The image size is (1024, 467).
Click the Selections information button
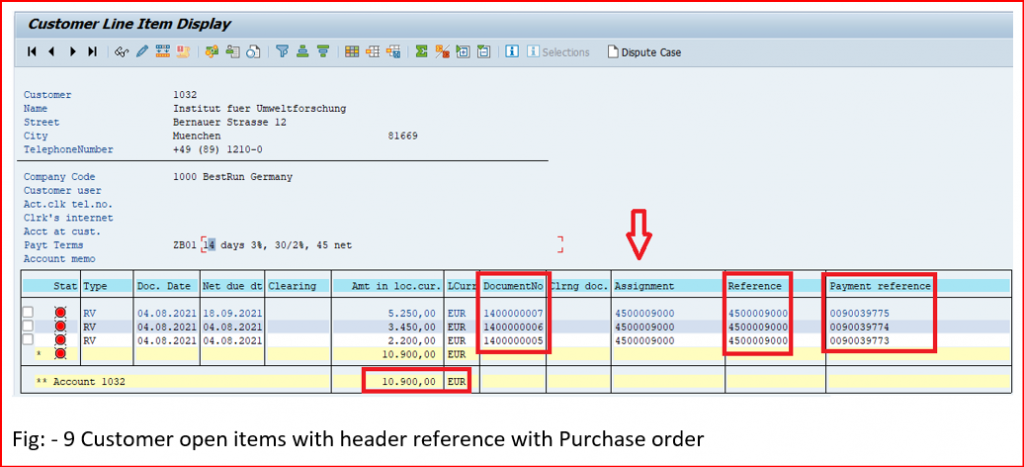click(x=558, y=52)
